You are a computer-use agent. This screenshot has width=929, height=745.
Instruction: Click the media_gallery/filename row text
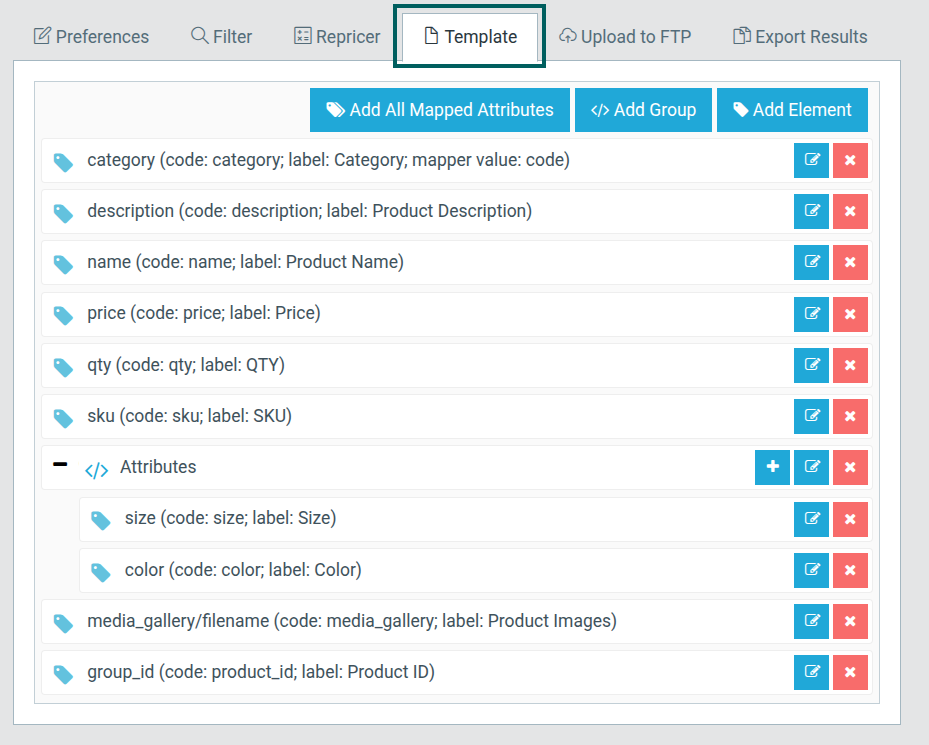[x=352, y=621]
